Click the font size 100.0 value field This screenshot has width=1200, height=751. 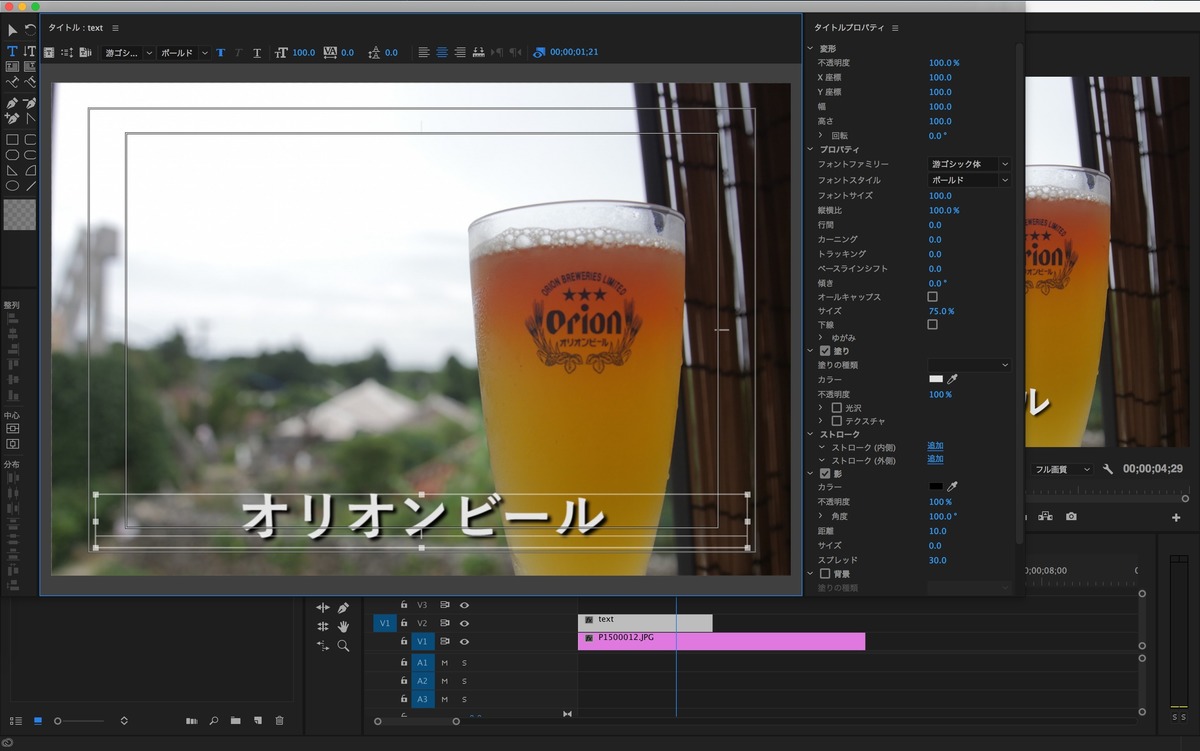tap(940, 195)
